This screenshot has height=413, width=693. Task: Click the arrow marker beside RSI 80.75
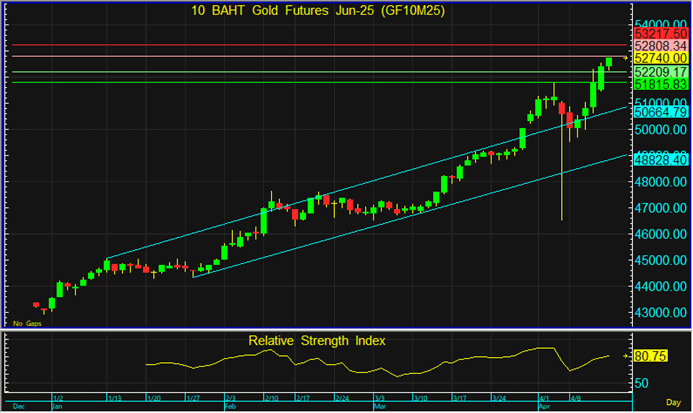point(627,355)
